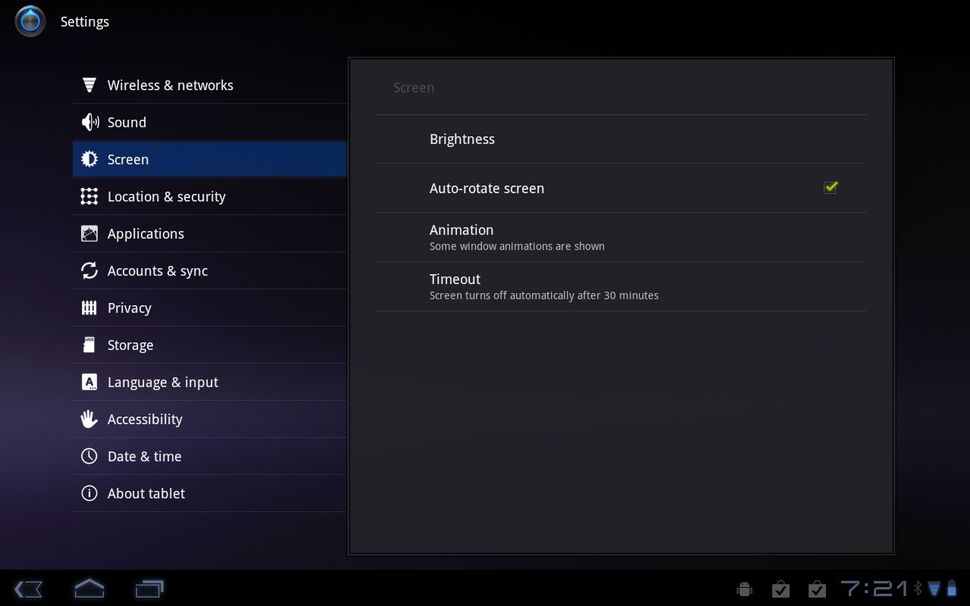
Task: Open the Applications settings section
Action: (200, 233)
